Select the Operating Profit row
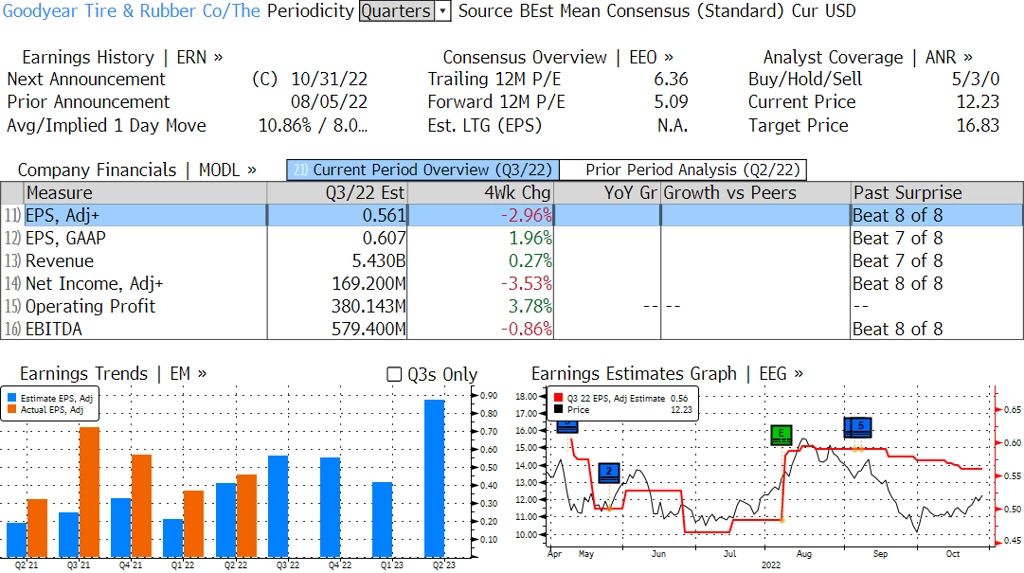 [x=512, y=306]
